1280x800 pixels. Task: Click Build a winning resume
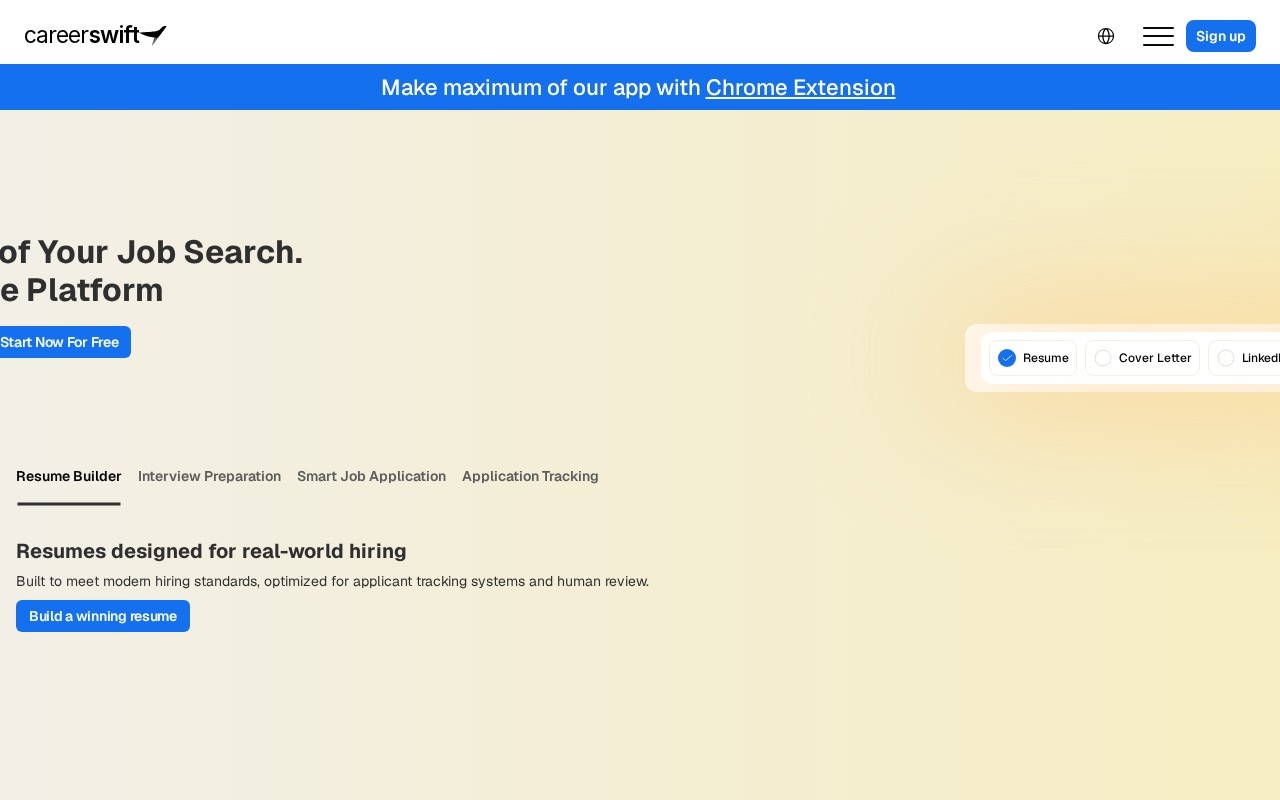[103, 616]
